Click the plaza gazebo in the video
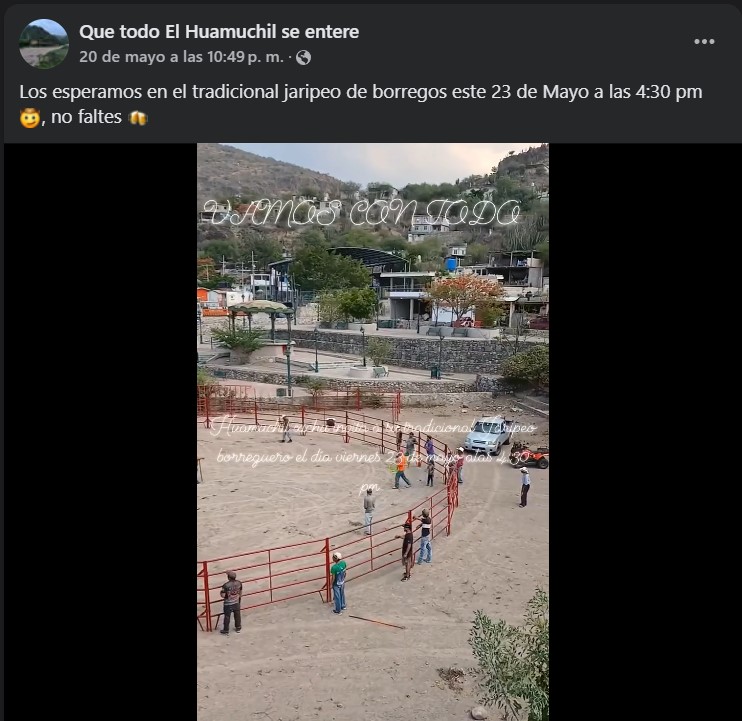Screen dimensions: 742x721 [x=261, y=323]
